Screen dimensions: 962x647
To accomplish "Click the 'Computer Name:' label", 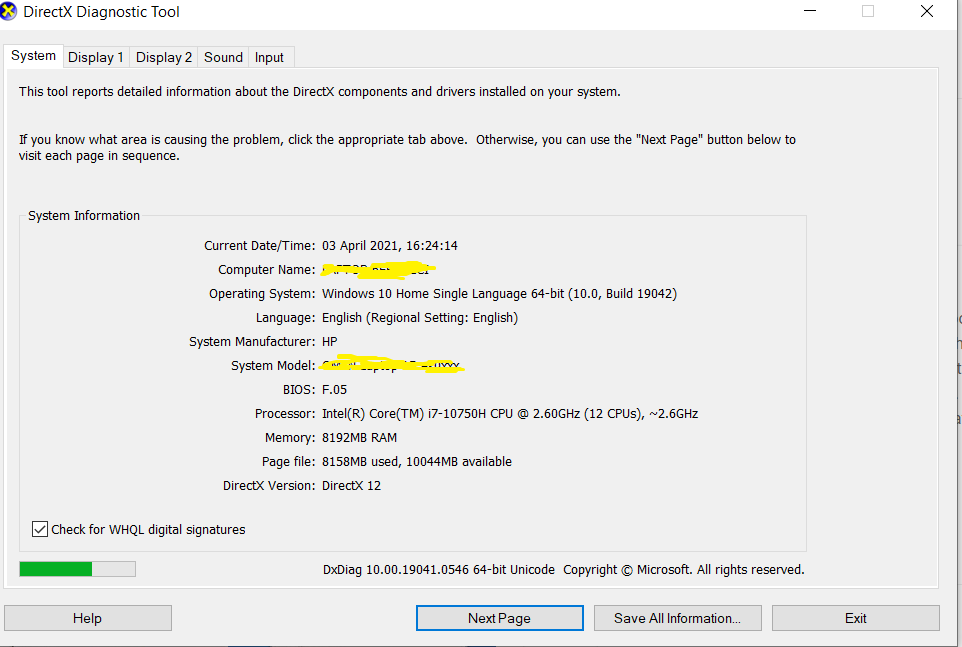I will point(267,270).
